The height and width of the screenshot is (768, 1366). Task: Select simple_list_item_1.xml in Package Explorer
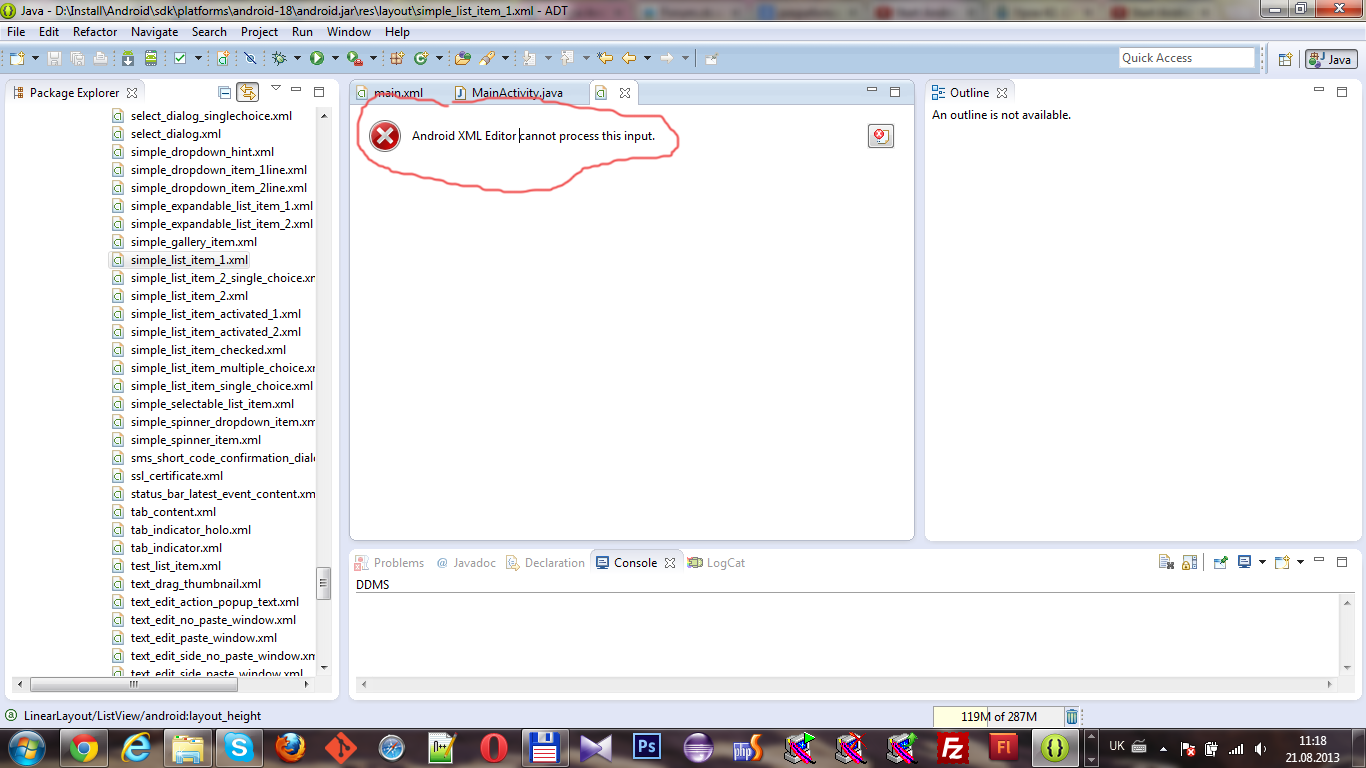[179, 260]
